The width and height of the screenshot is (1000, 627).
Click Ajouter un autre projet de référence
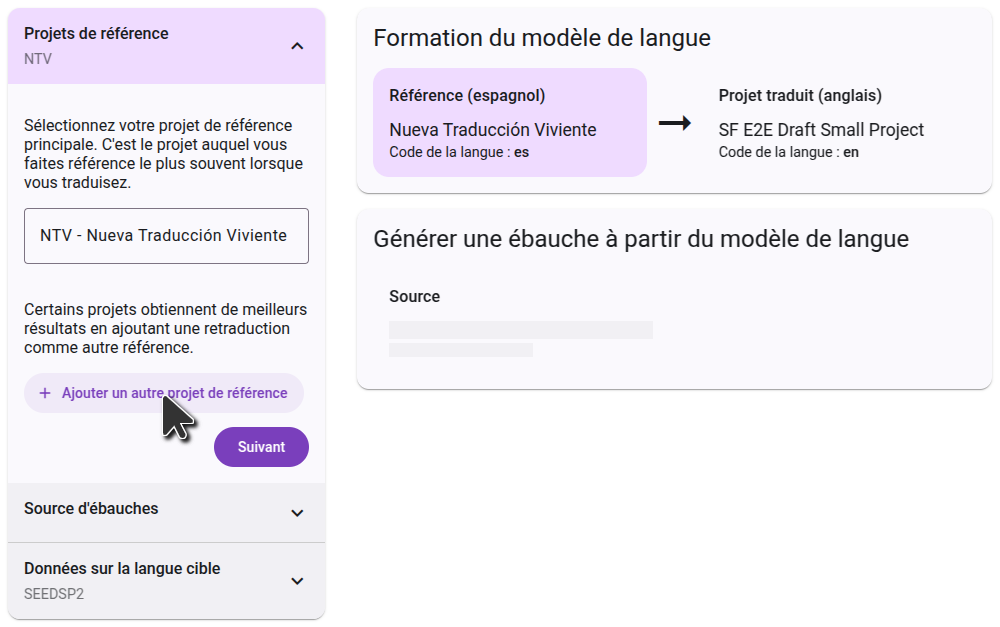pyautogui.click(x=174, y=393)
